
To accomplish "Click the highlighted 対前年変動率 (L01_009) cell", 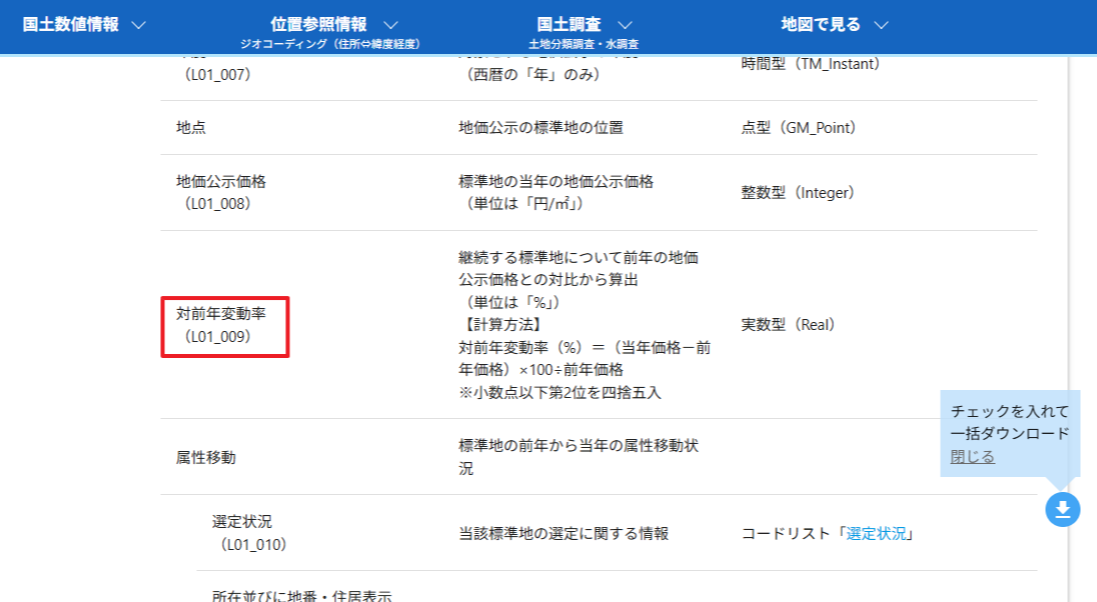I will tap(225, 326).
